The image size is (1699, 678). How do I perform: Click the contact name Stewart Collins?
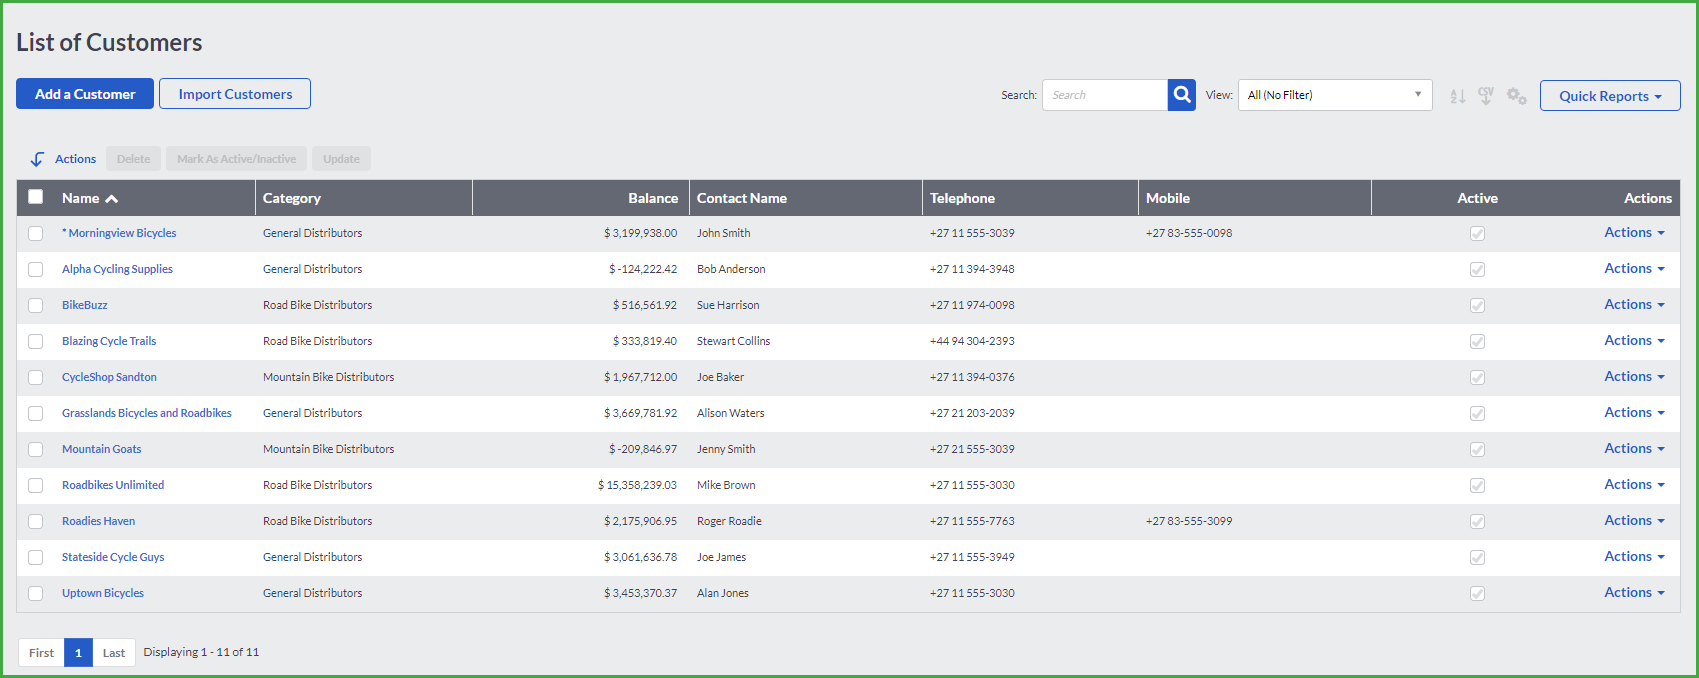[734, 341]
